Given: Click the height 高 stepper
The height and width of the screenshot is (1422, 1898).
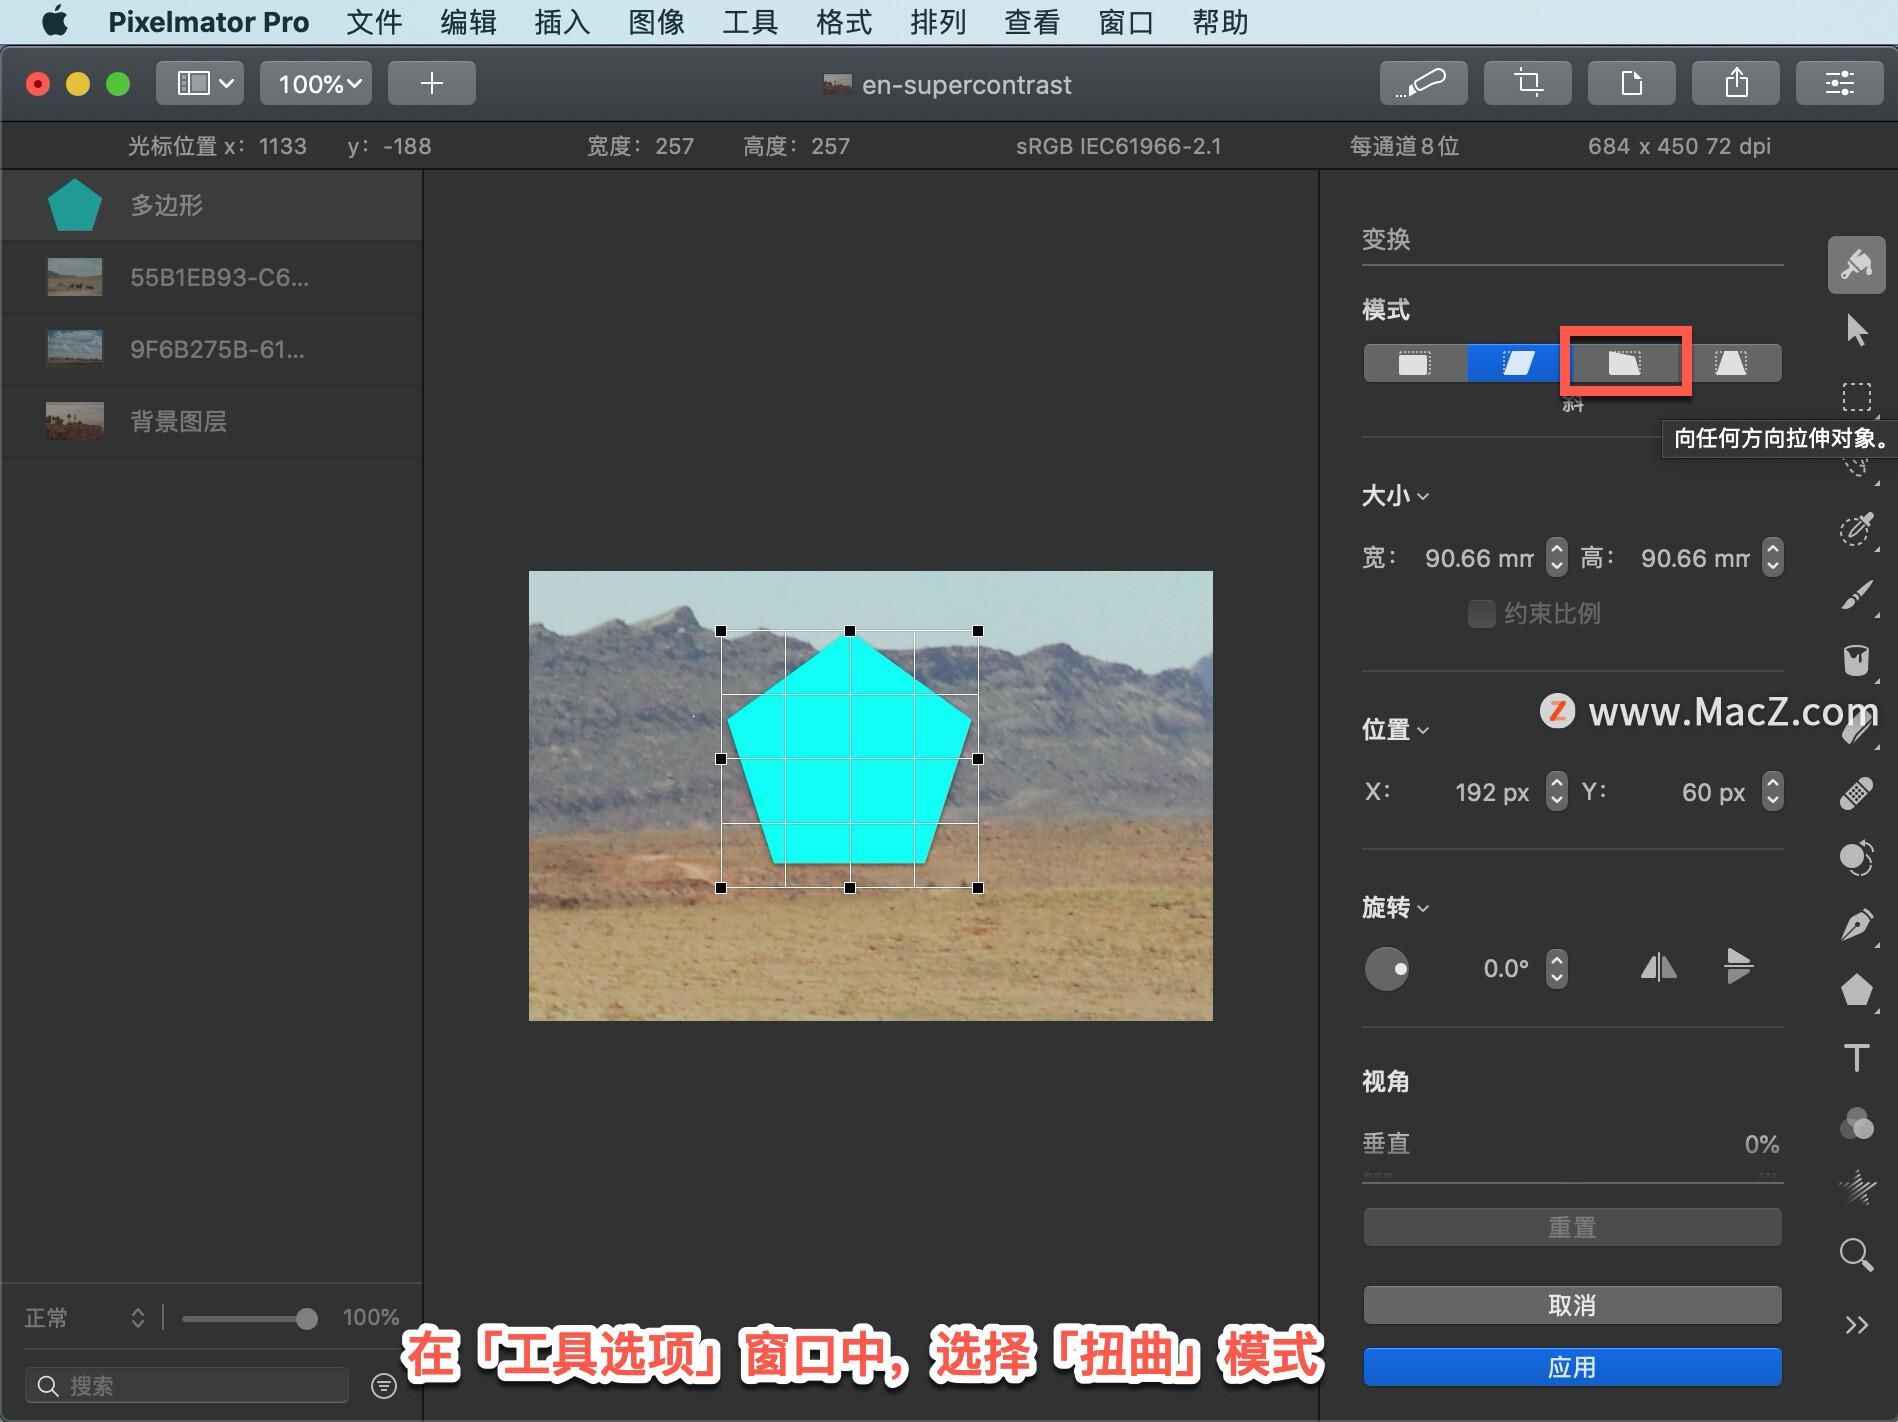Looking at the screenshot, I should point(1772,557).
